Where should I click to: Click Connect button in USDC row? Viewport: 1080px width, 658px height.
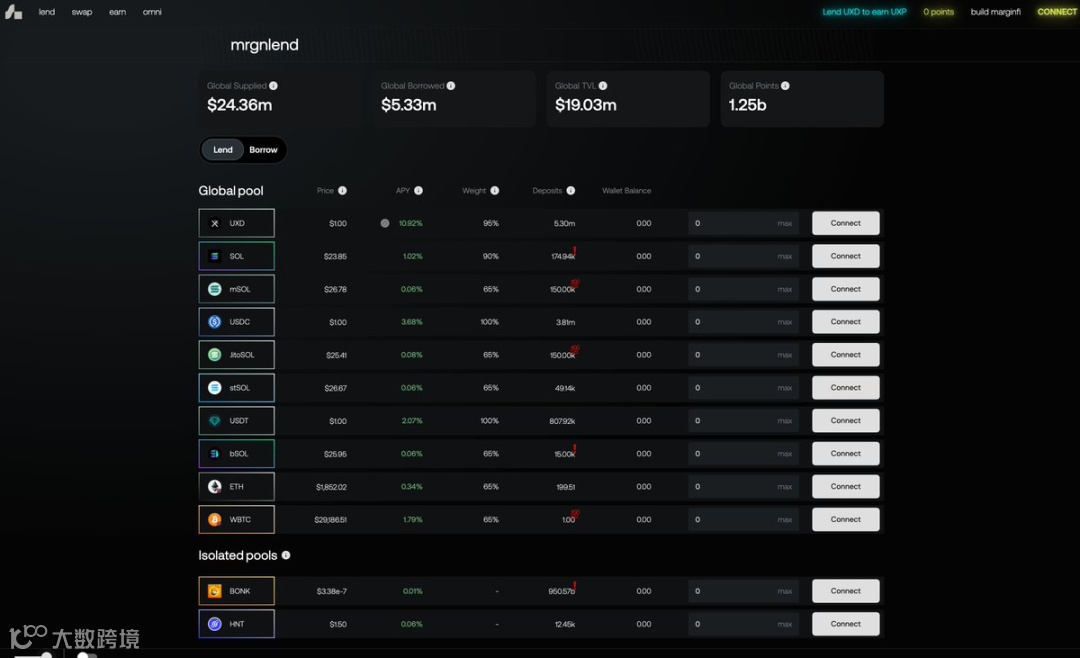point(846,322)
